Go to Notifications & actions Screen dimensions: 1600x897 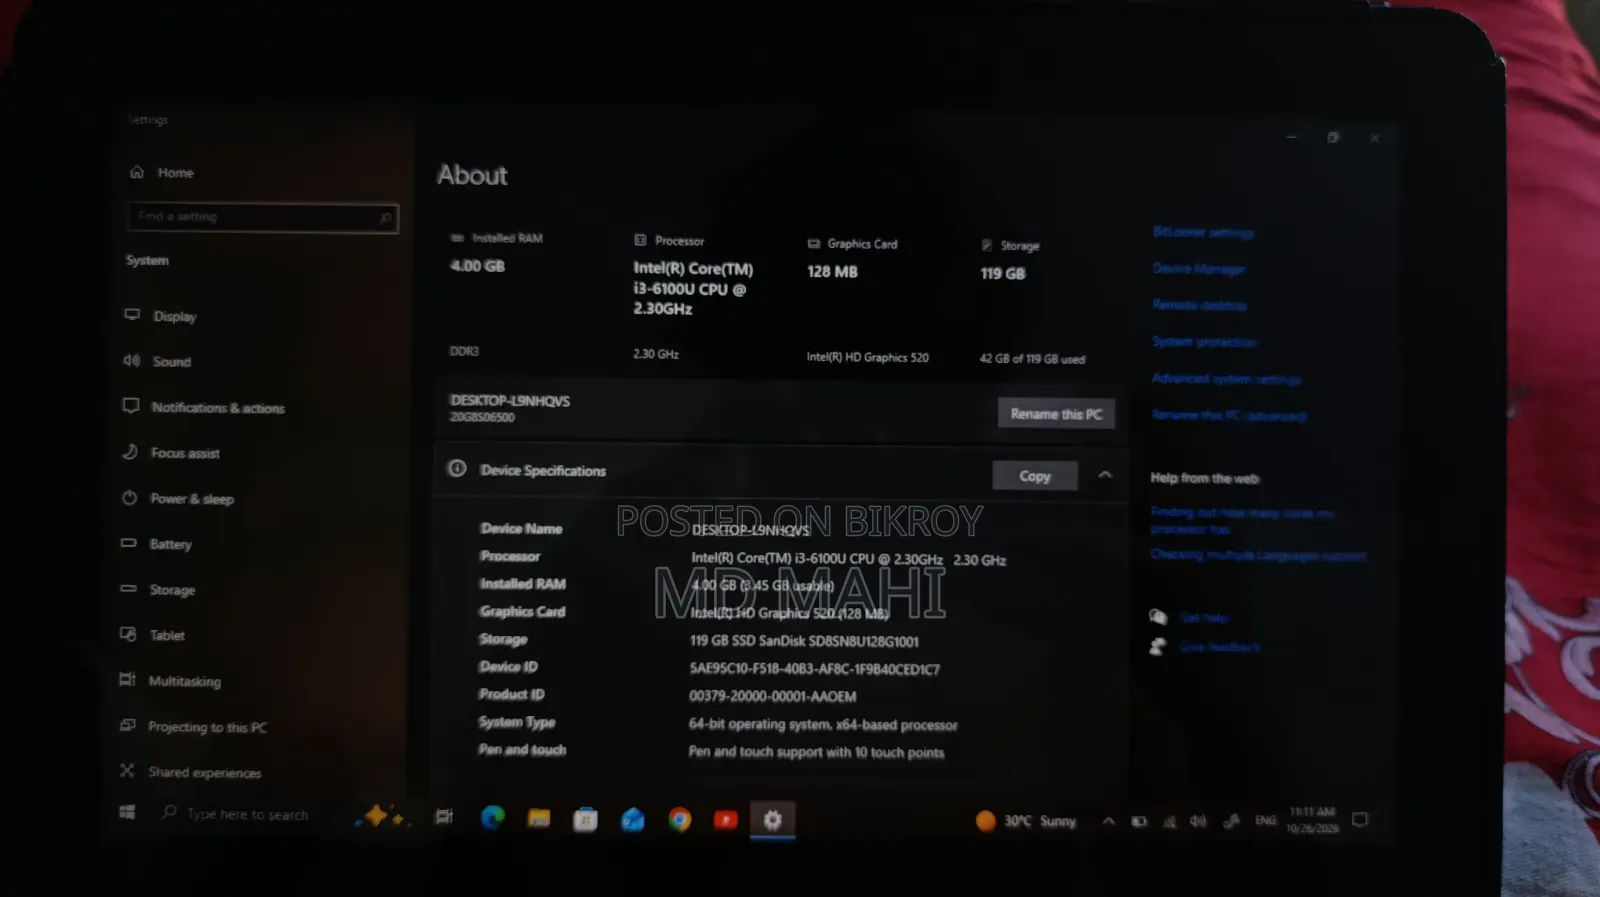217,408
